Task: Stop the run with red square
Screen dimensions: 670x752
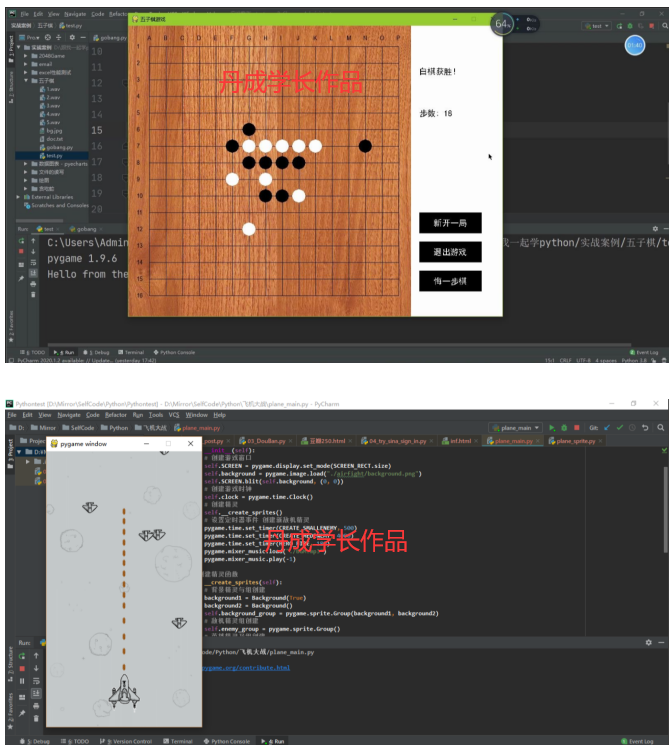Action: 22,669
